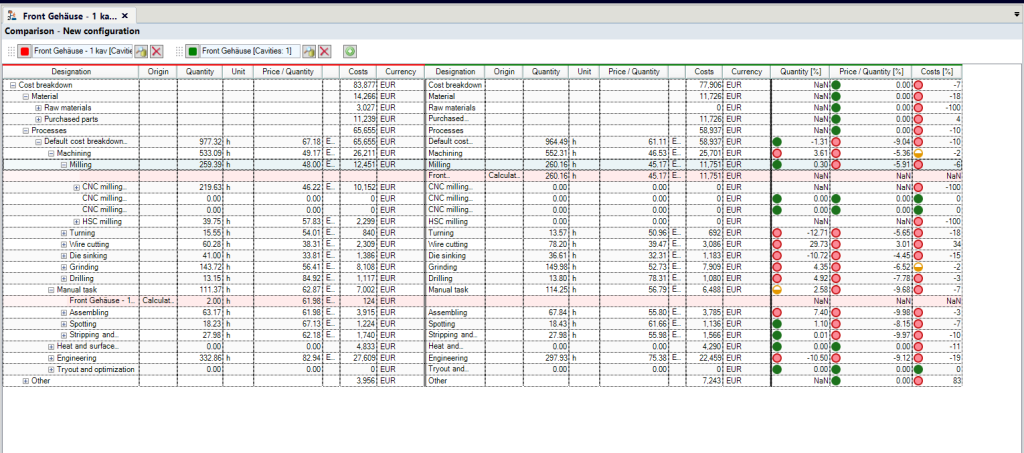Expand the 'Grinding' tree node

(x=64, y=267)
